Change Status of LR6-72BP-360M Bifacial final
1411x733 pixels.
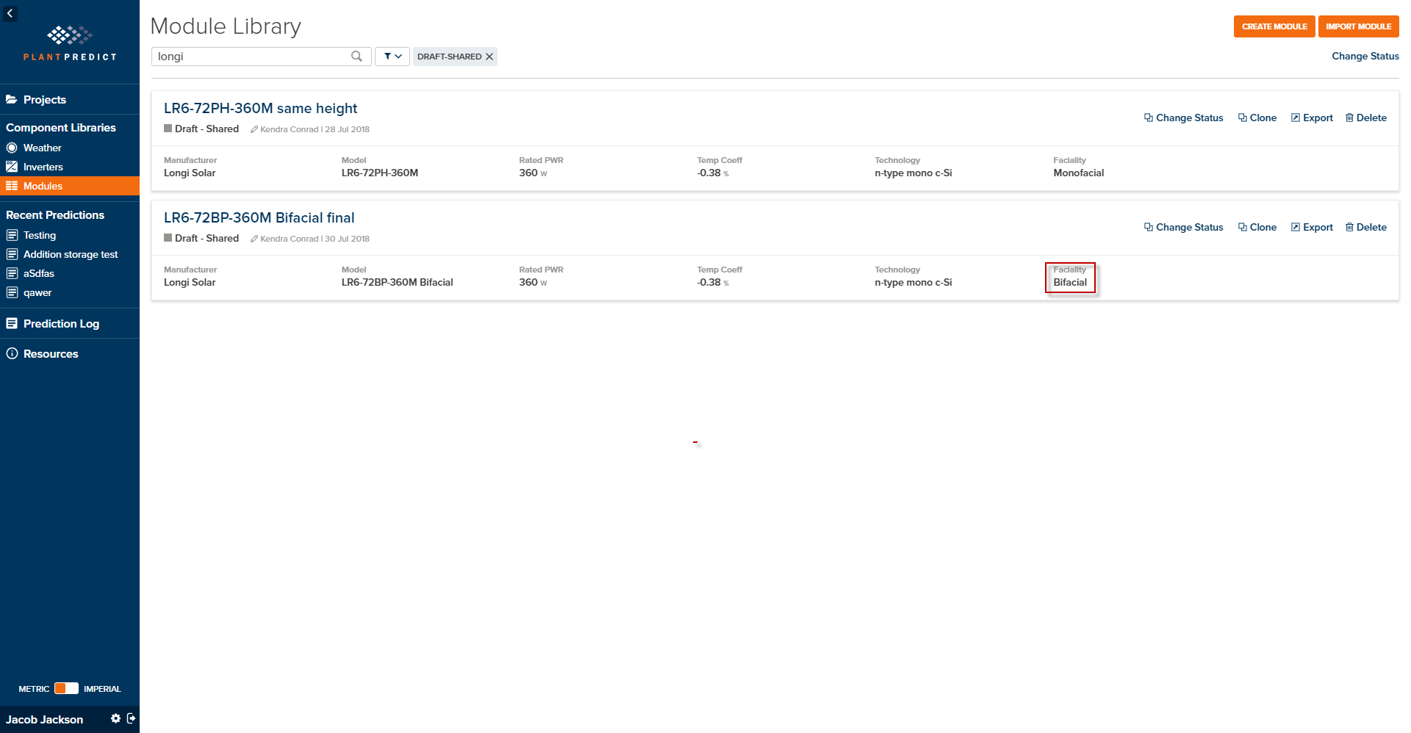pyautogui.click(x=1183, y=228)
